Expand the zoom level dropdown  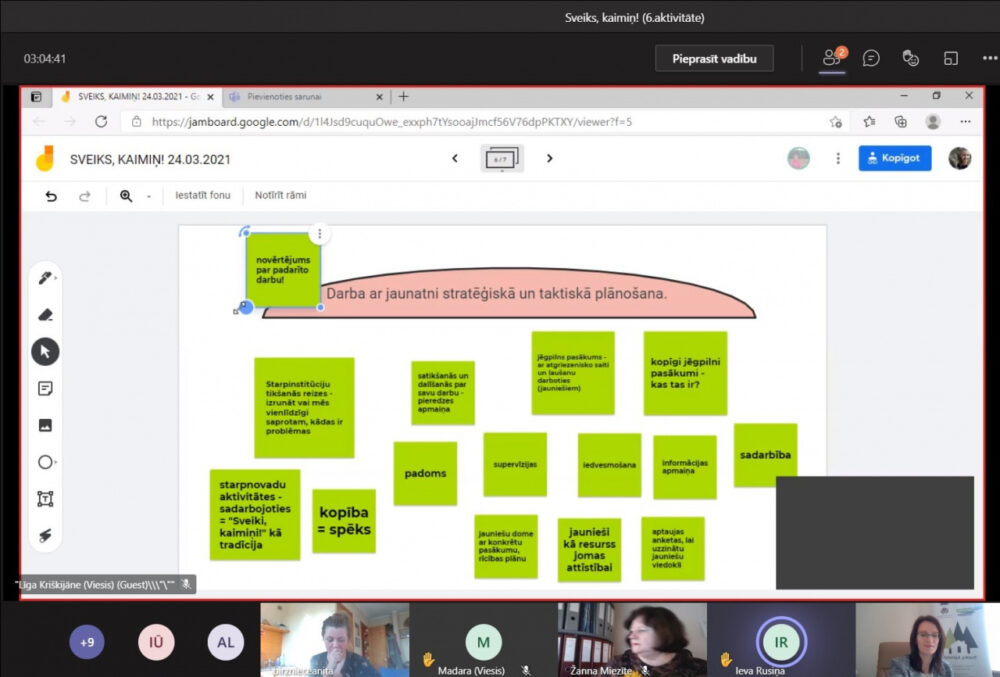point(149,196)
